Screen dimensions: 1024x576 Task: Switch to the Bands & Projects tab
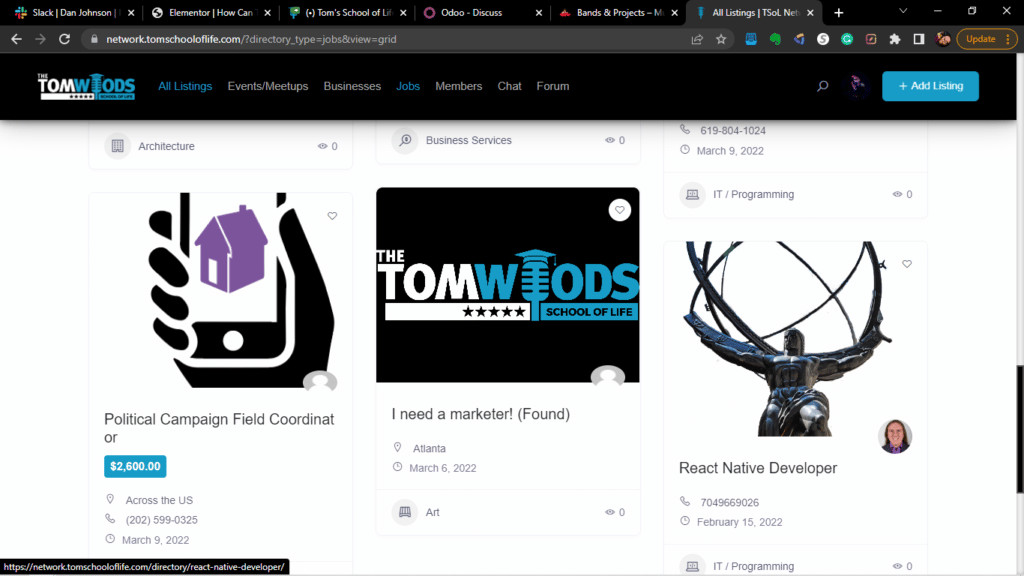(618, 12)
